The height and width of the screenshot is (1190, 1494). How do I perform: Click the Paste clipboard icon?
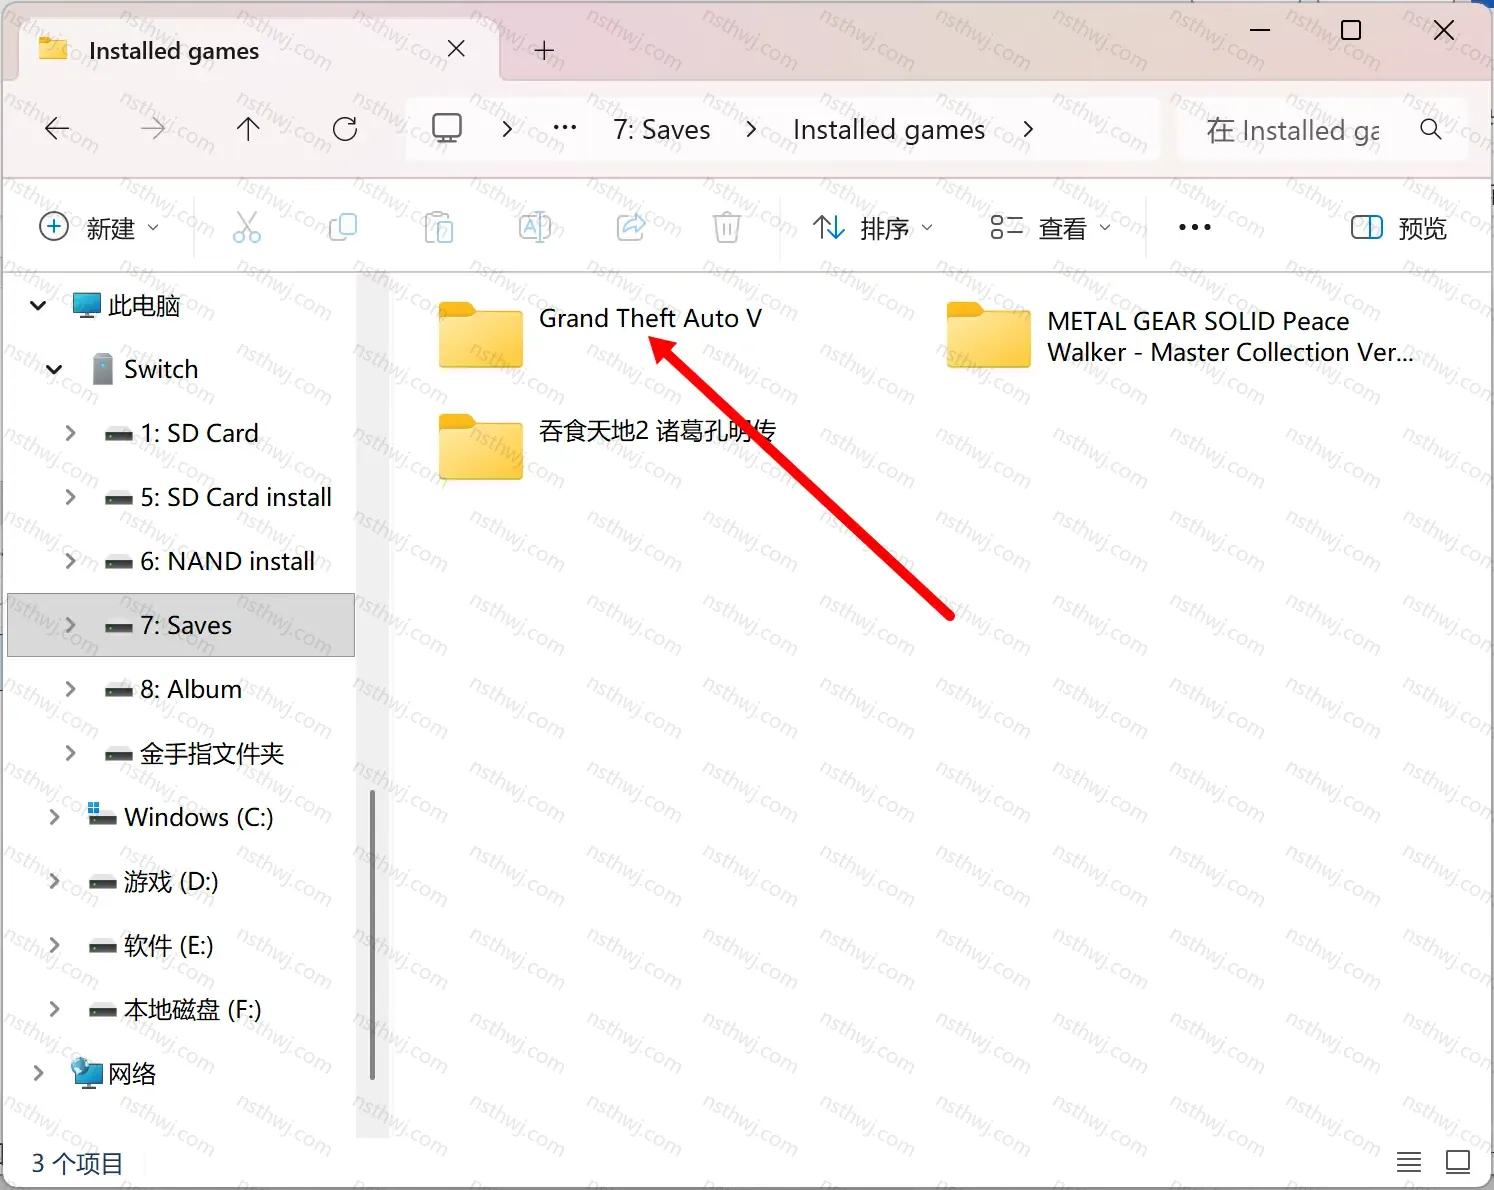[x=439, y=228]
